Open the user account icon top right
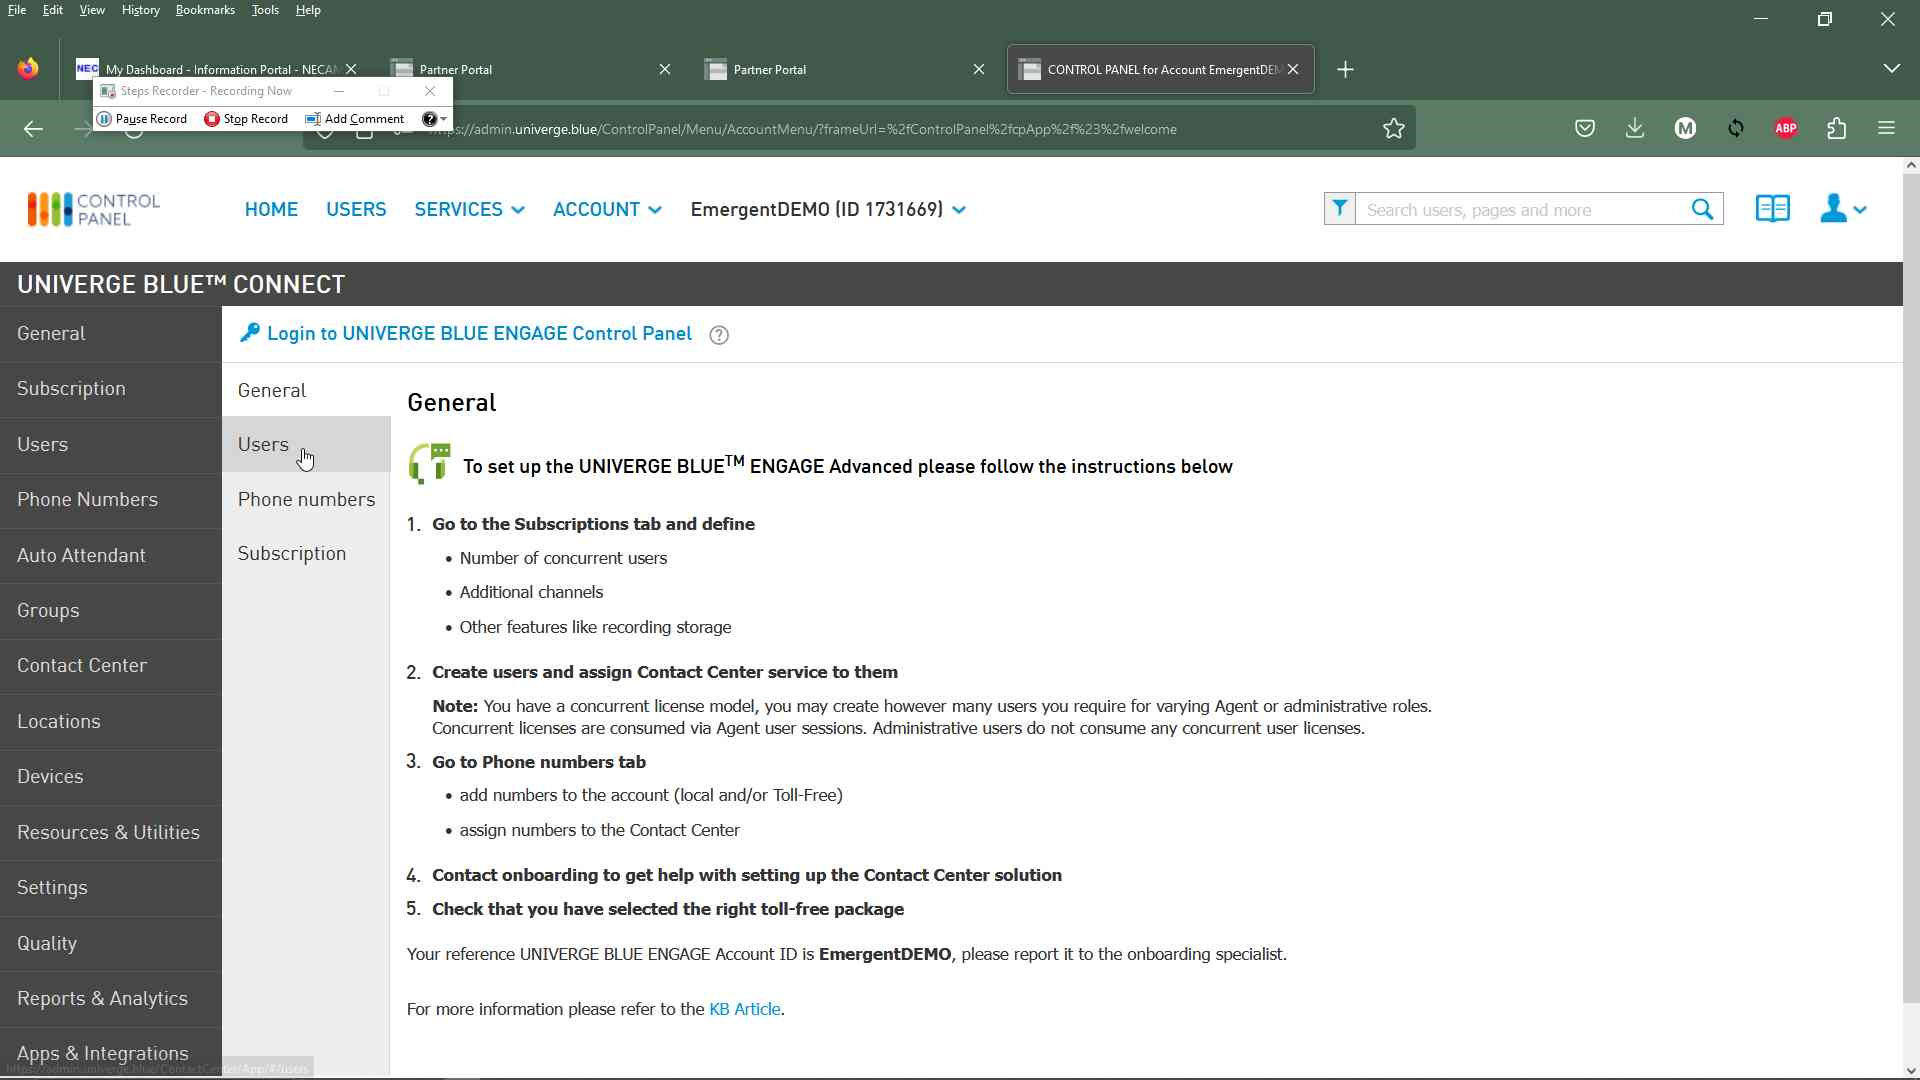1920x1080 pixels. tap(1841, 210)
